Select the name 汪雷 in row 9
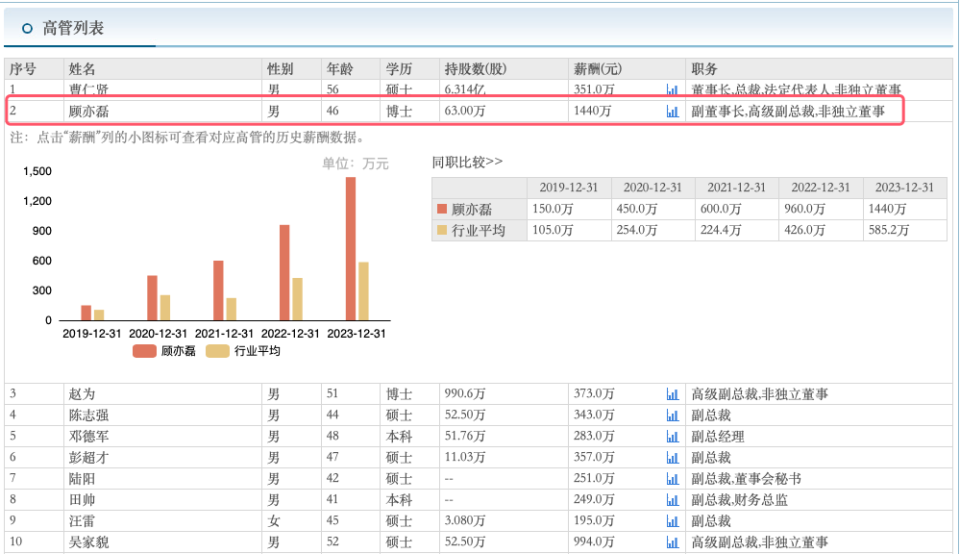The image size is (960, 554). click(82, 521)
